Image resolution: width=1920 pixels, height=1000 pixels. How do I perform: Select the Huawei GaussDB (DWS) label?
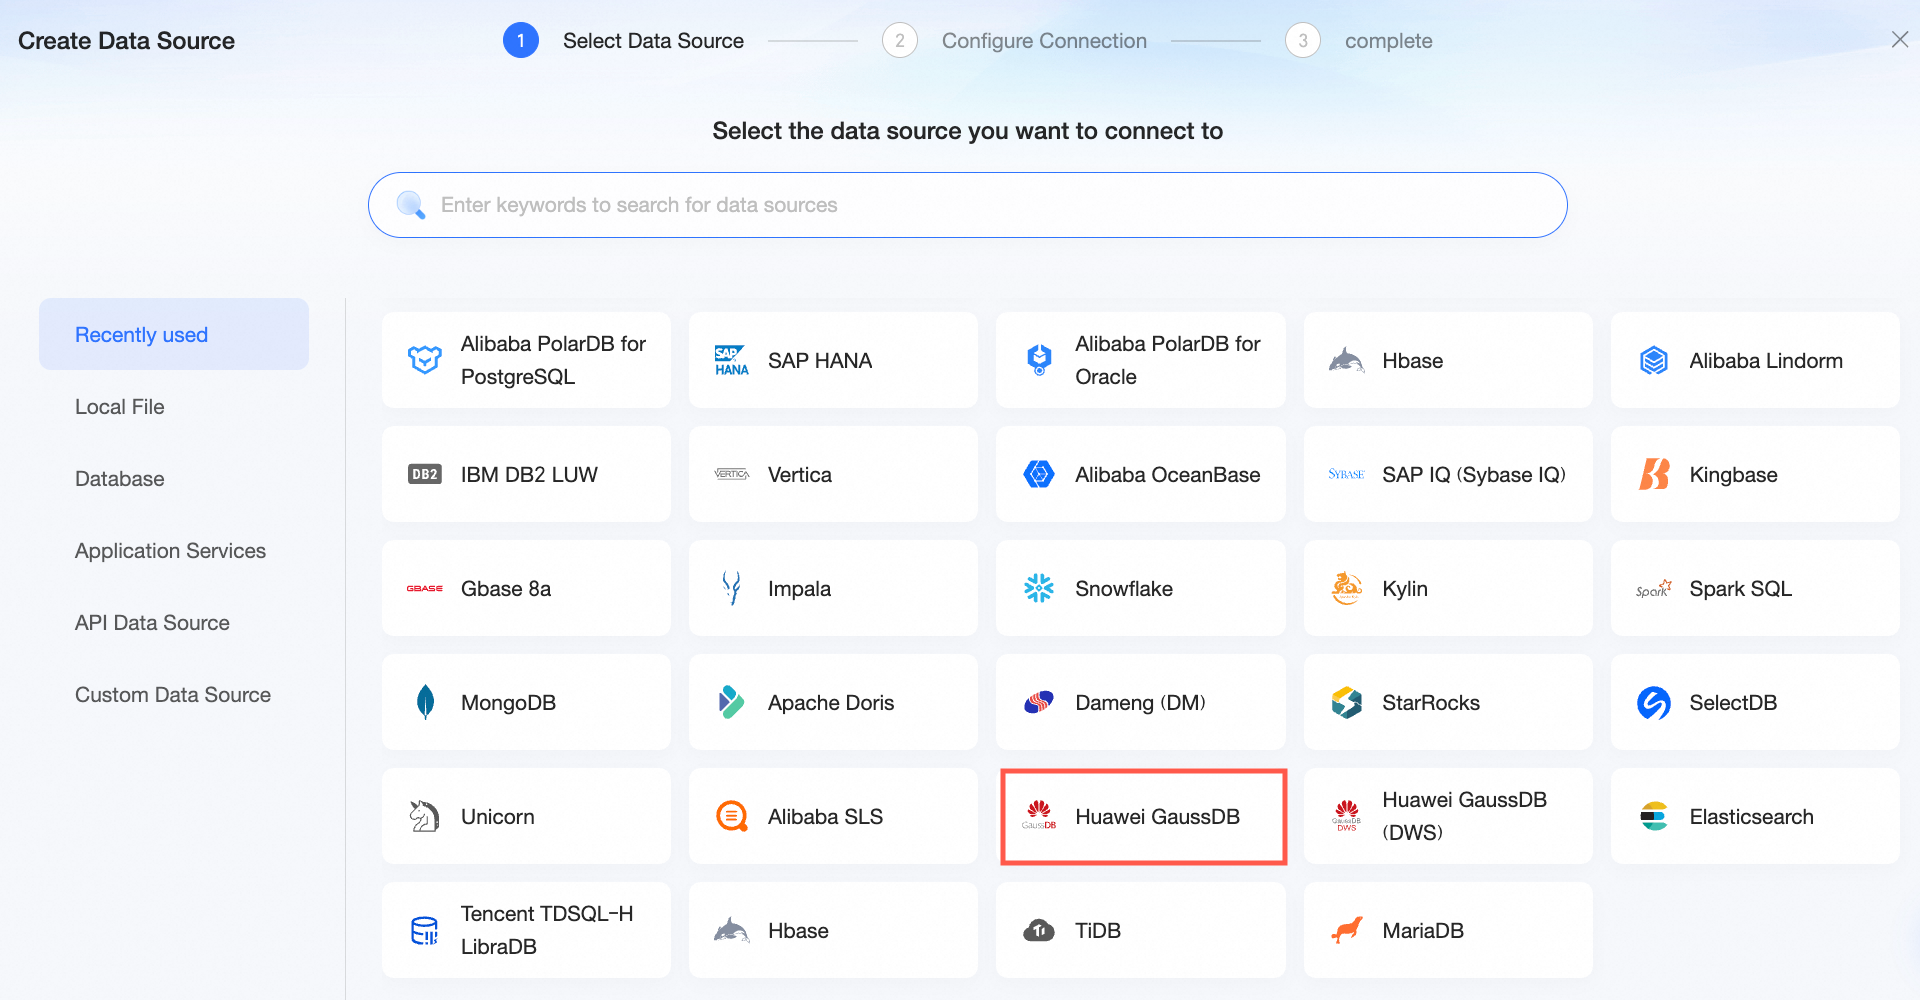[x=1464, y=815]
